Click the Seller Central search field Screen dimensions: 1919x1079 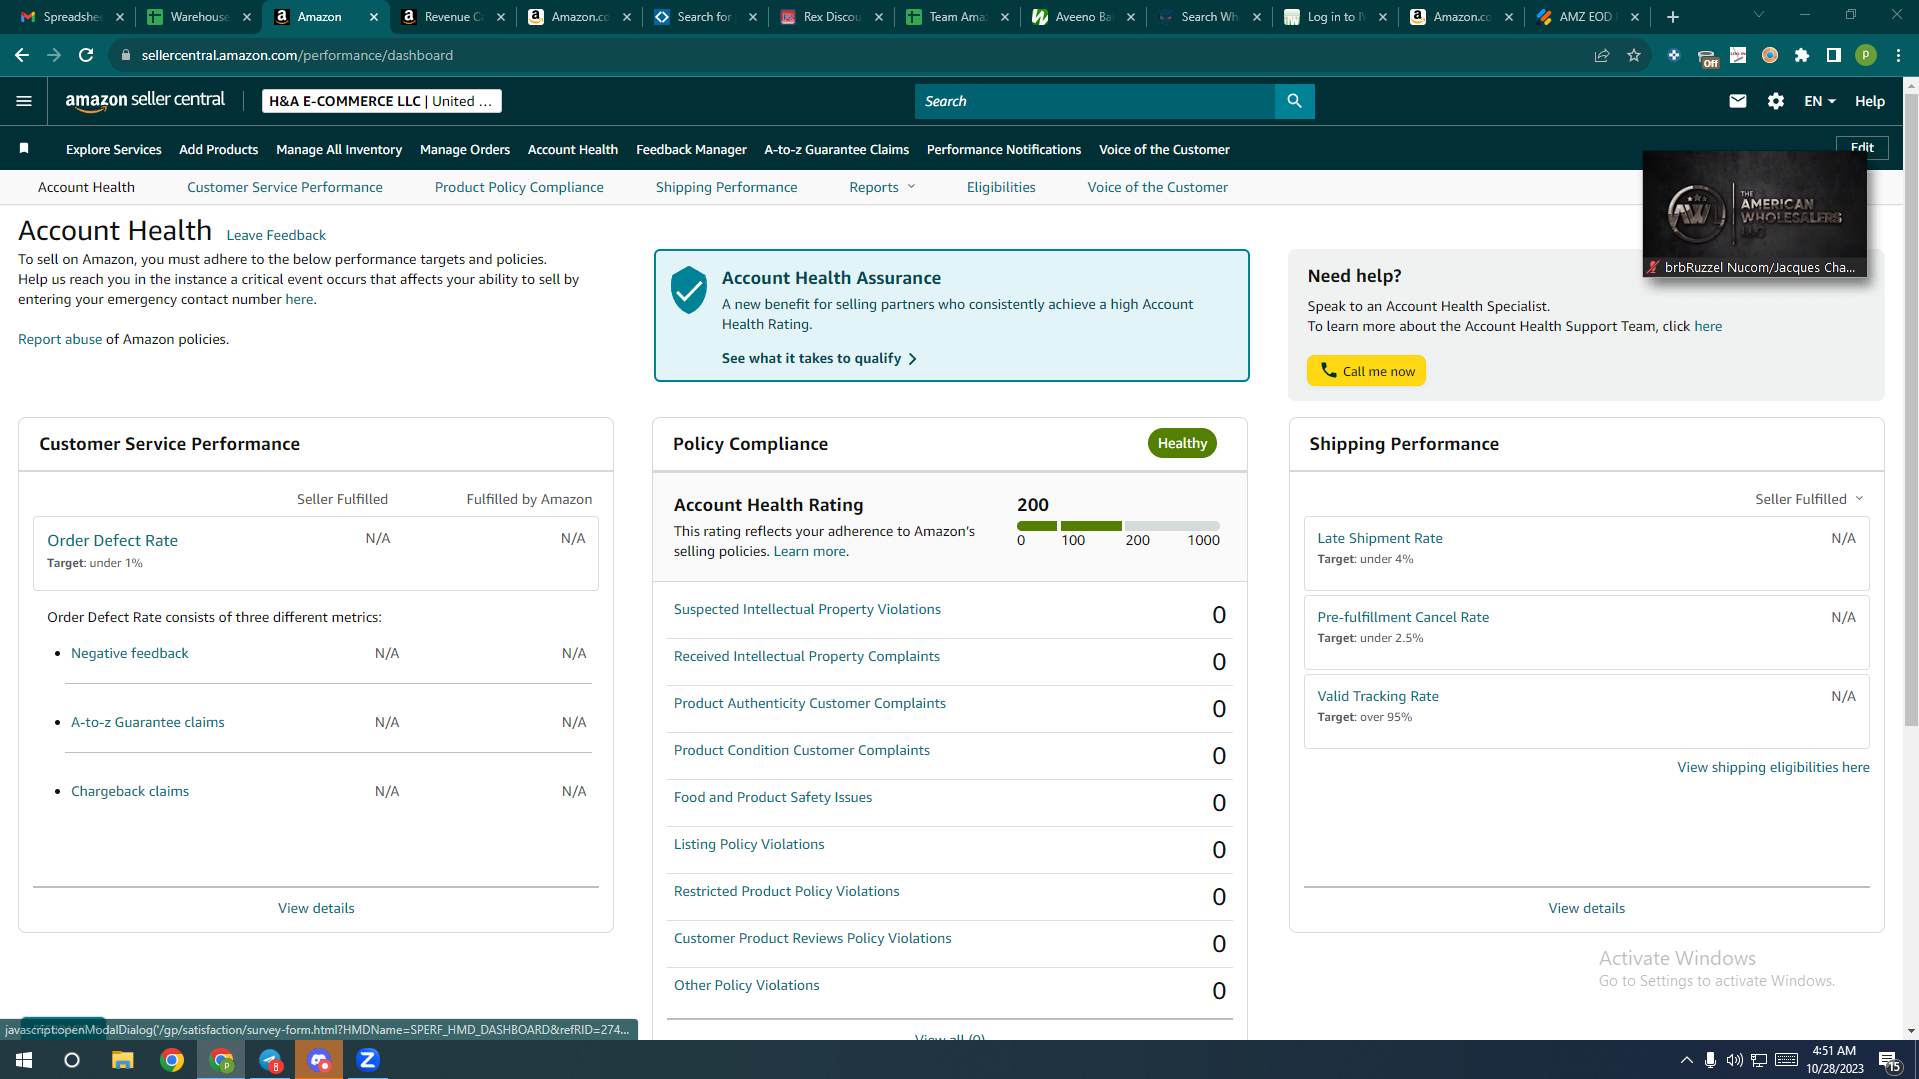click(1095, 101)
